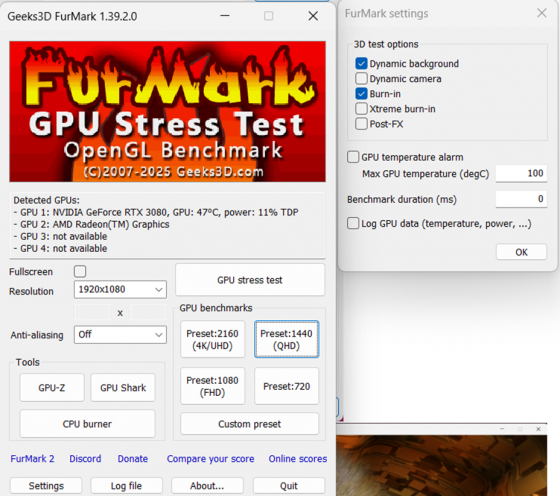Click the FurMark GPU Stress Test banner
The width and height of the screenshot is (560, 496).
168,111
